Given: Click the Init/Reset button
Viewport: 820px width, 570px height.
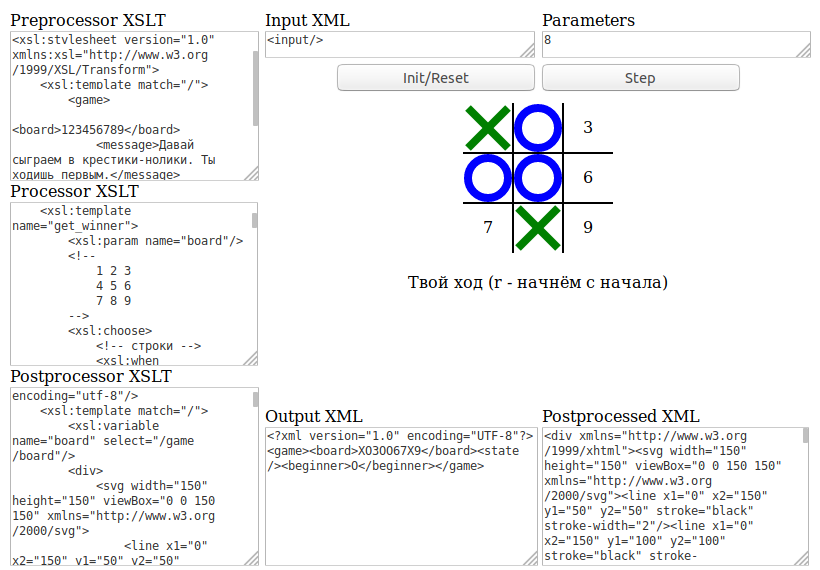Looking at the screenshot, I should [436, 77].
